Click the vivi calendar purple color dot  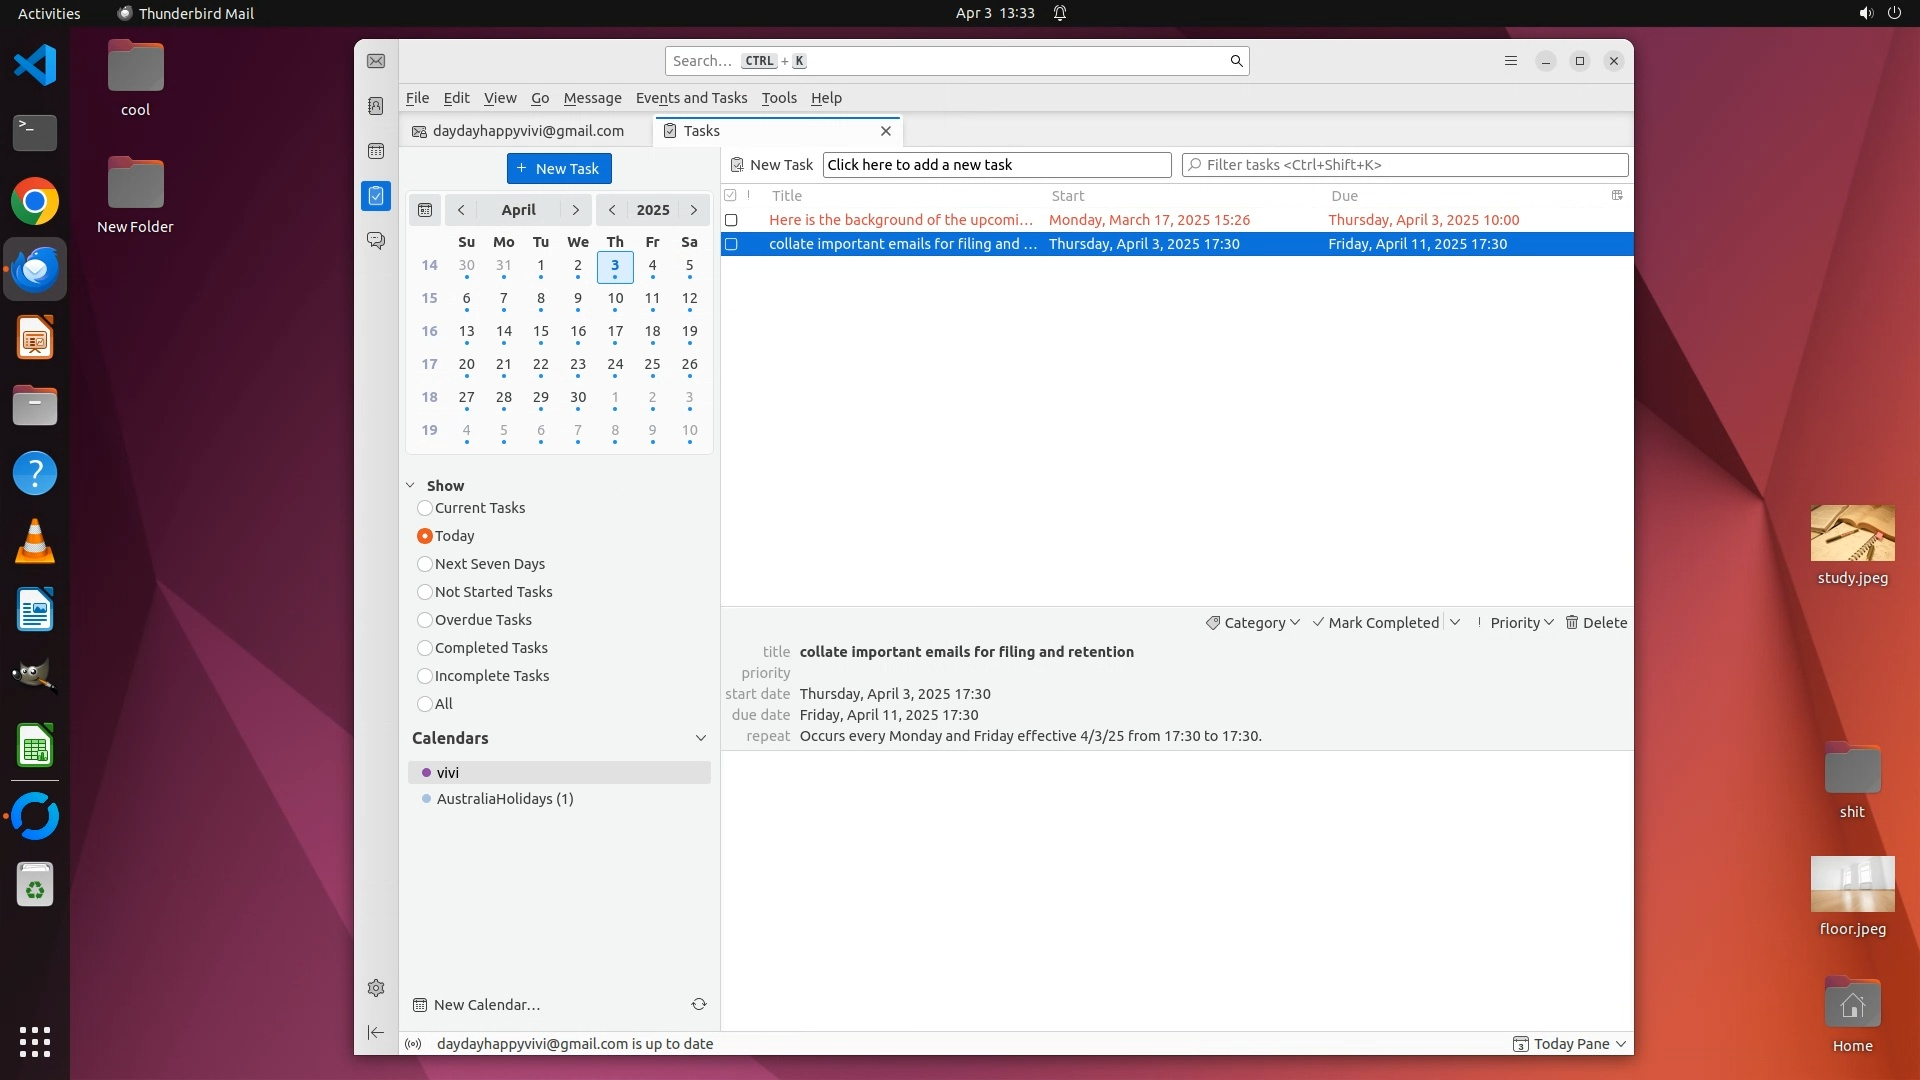pos(426,773)
